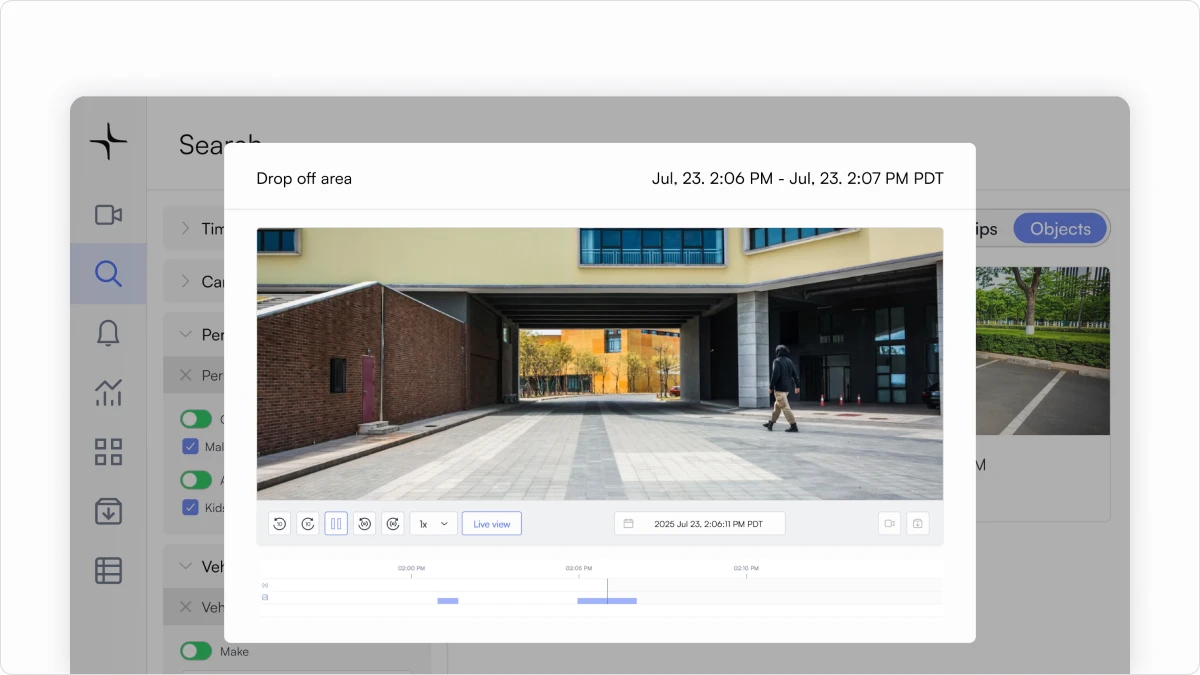Click the star logo in the sidebar

(108, 141)
